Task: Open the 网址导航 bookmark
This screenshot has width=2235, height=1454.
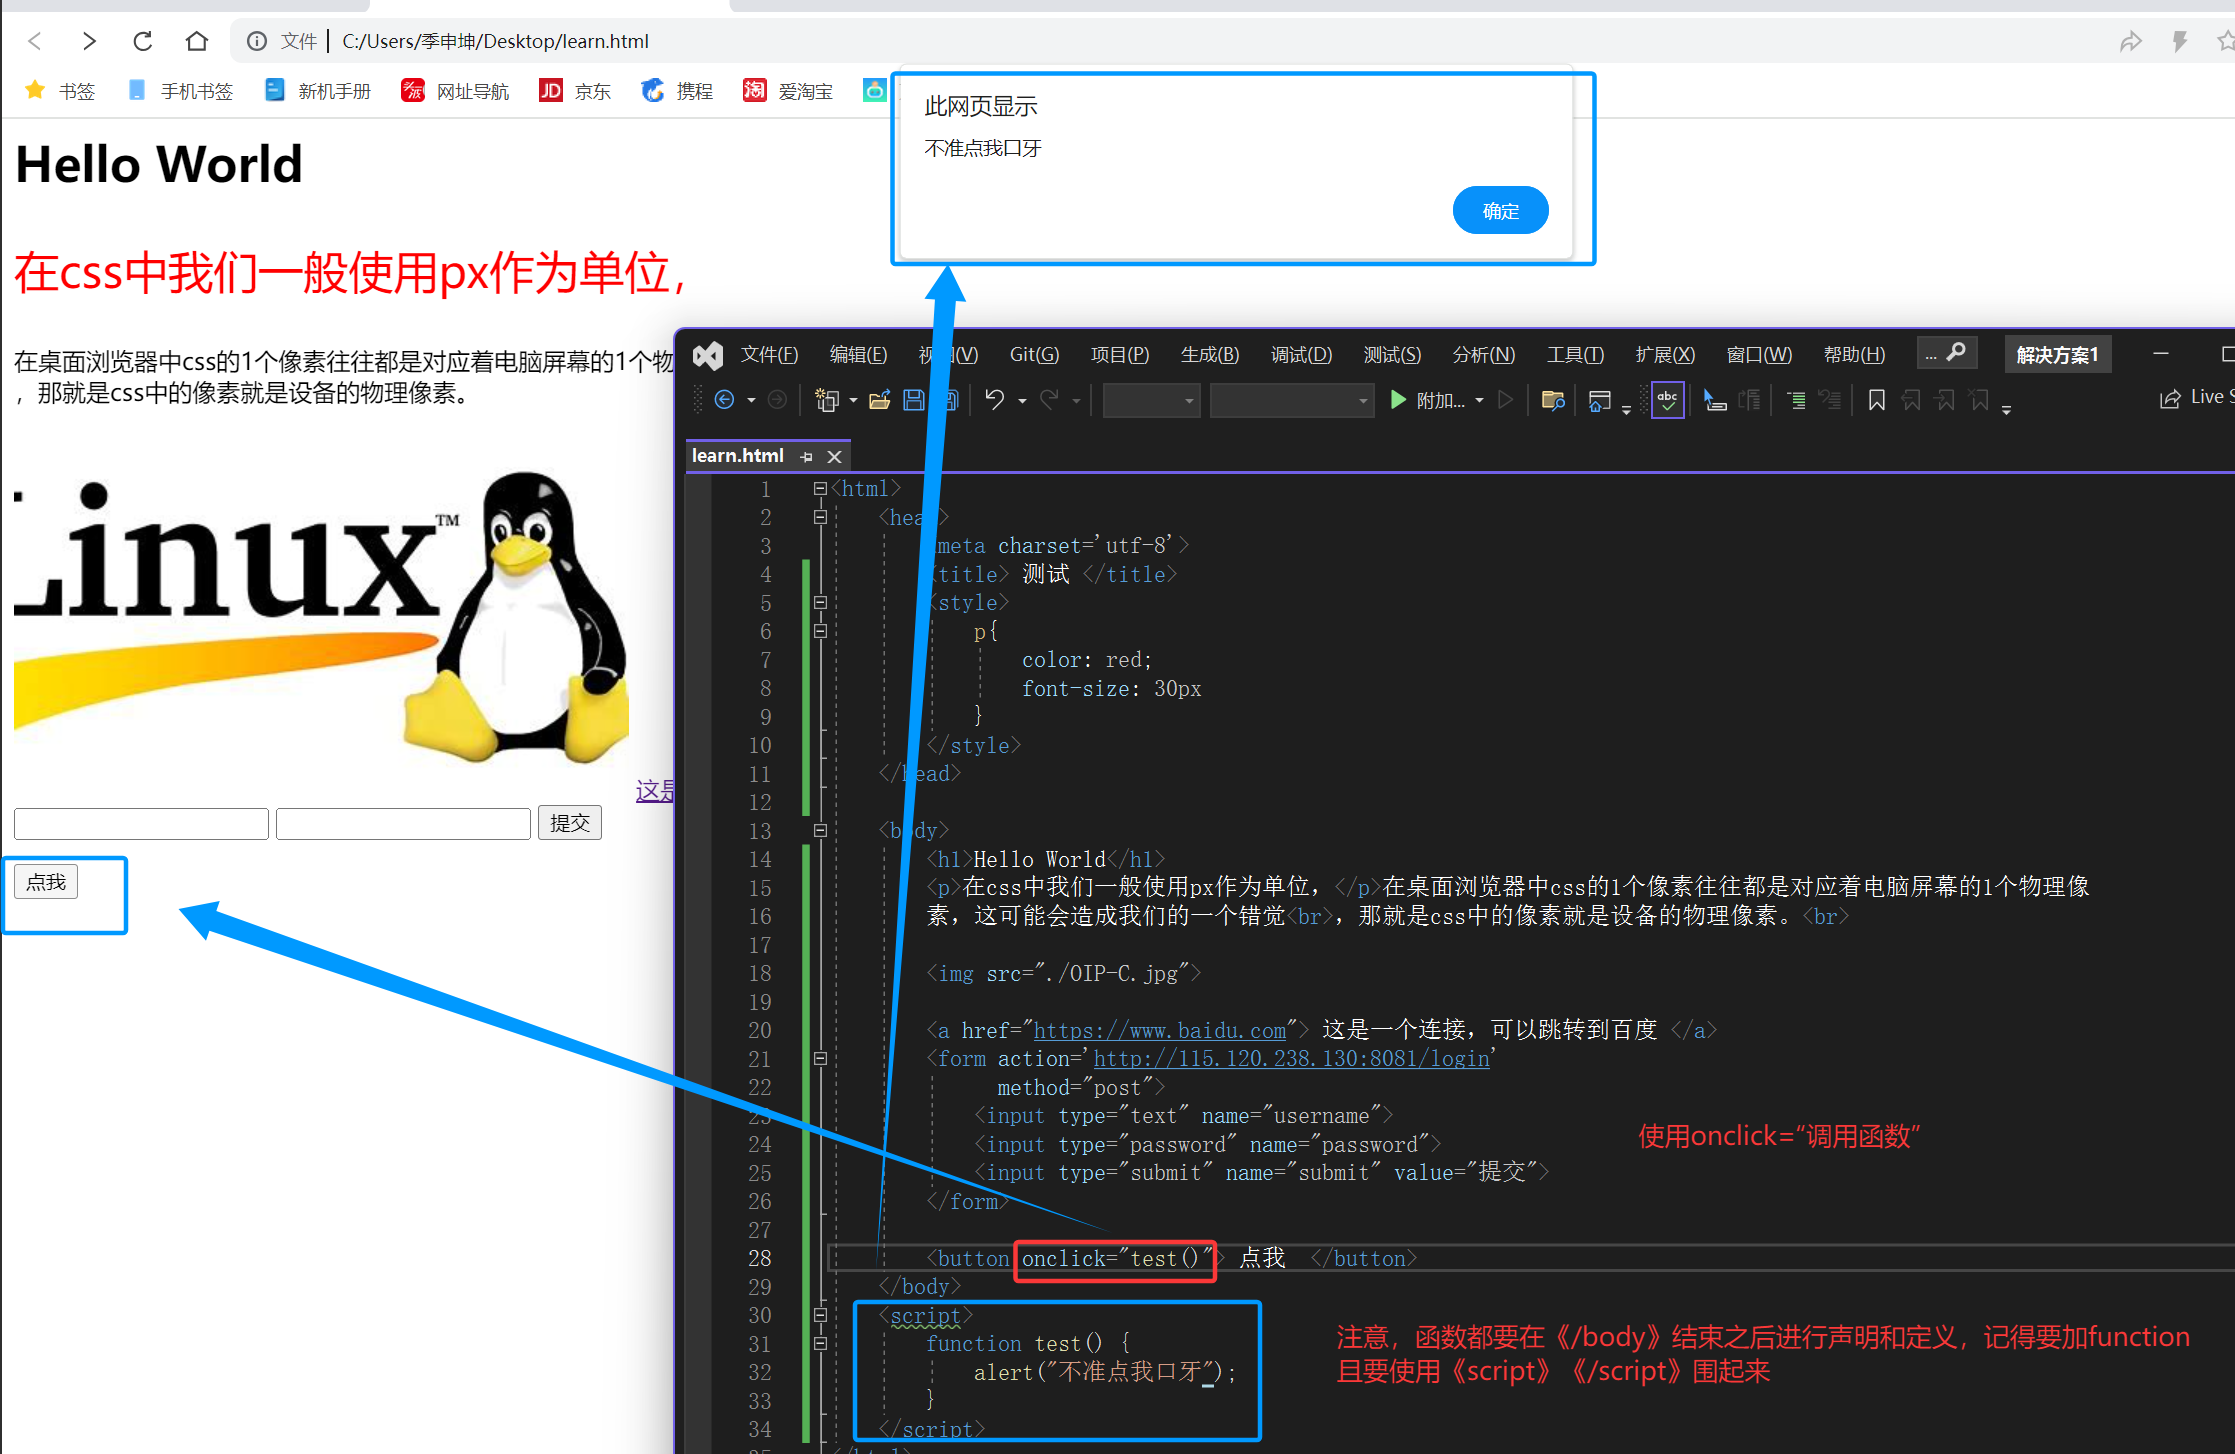Action: point(455,91)
